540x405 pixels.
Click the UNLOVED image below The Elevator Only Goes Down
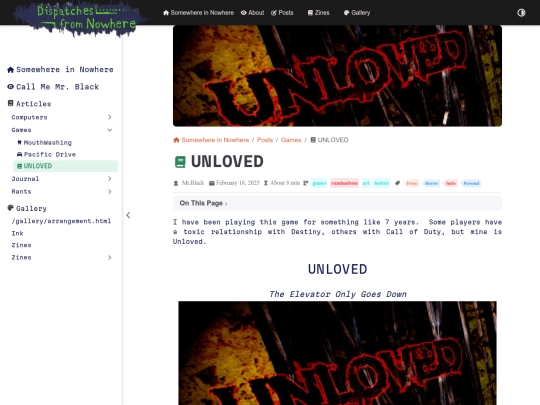tap(337, 353)
